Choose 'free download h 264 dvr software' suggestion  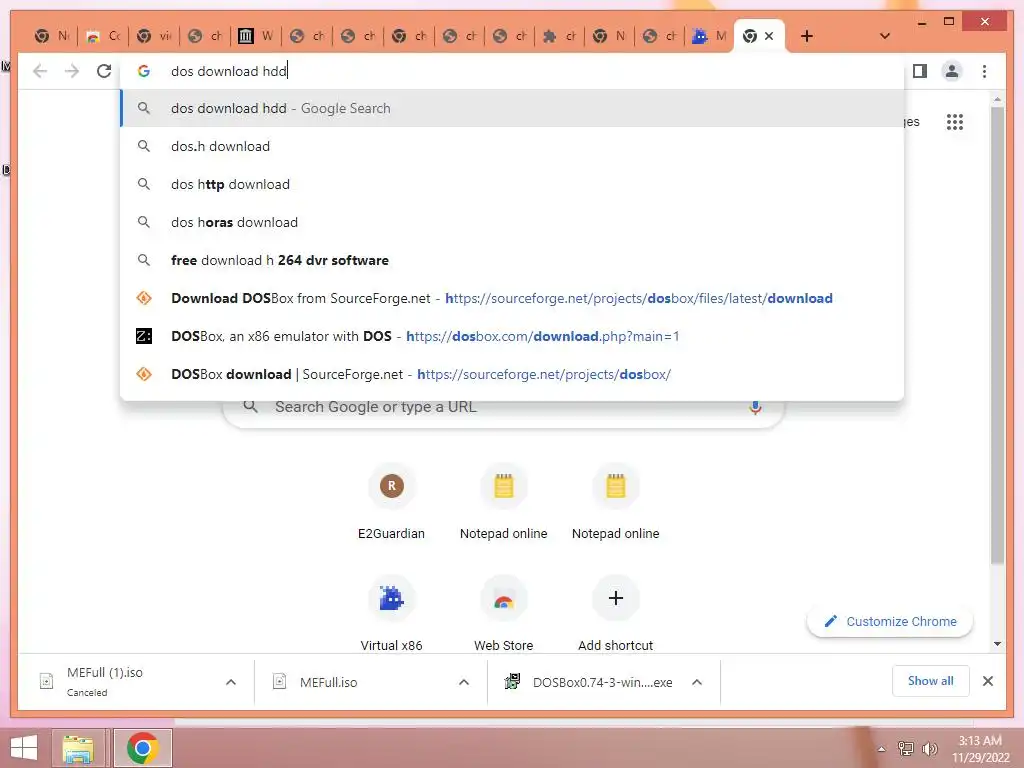coord(512,260)
